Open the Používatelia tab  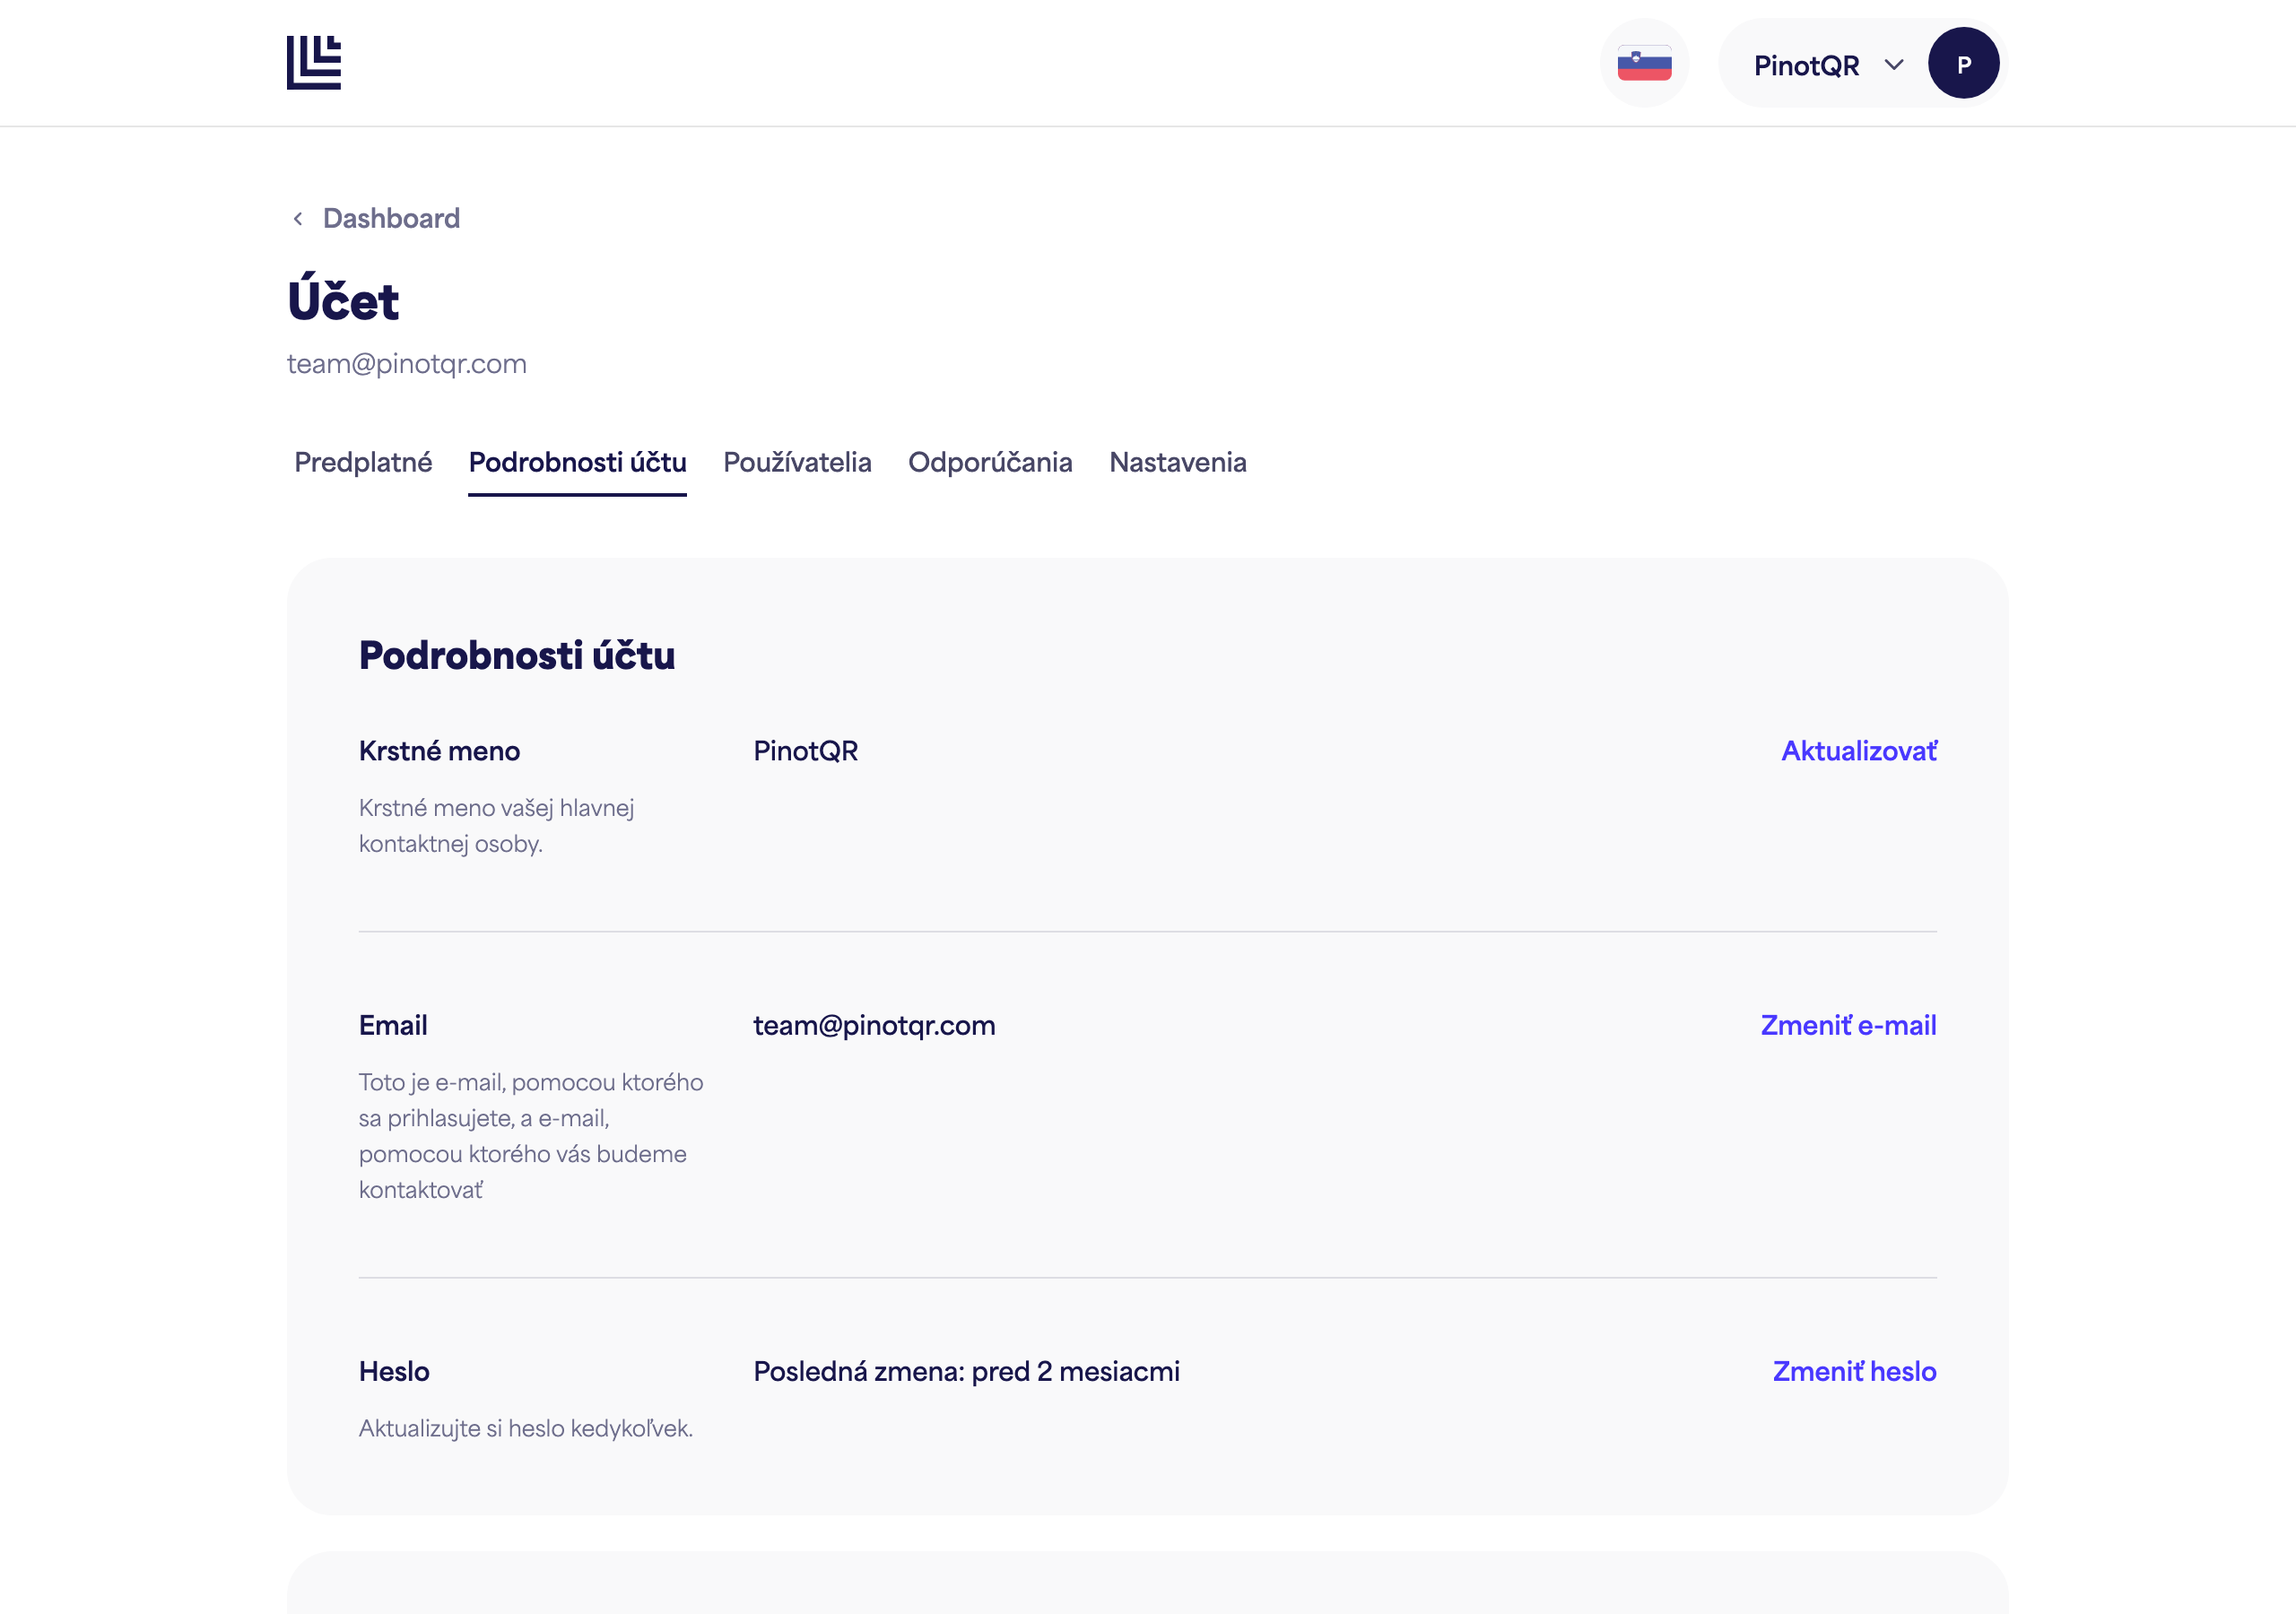pyautogui.click(x=797, y=462)
